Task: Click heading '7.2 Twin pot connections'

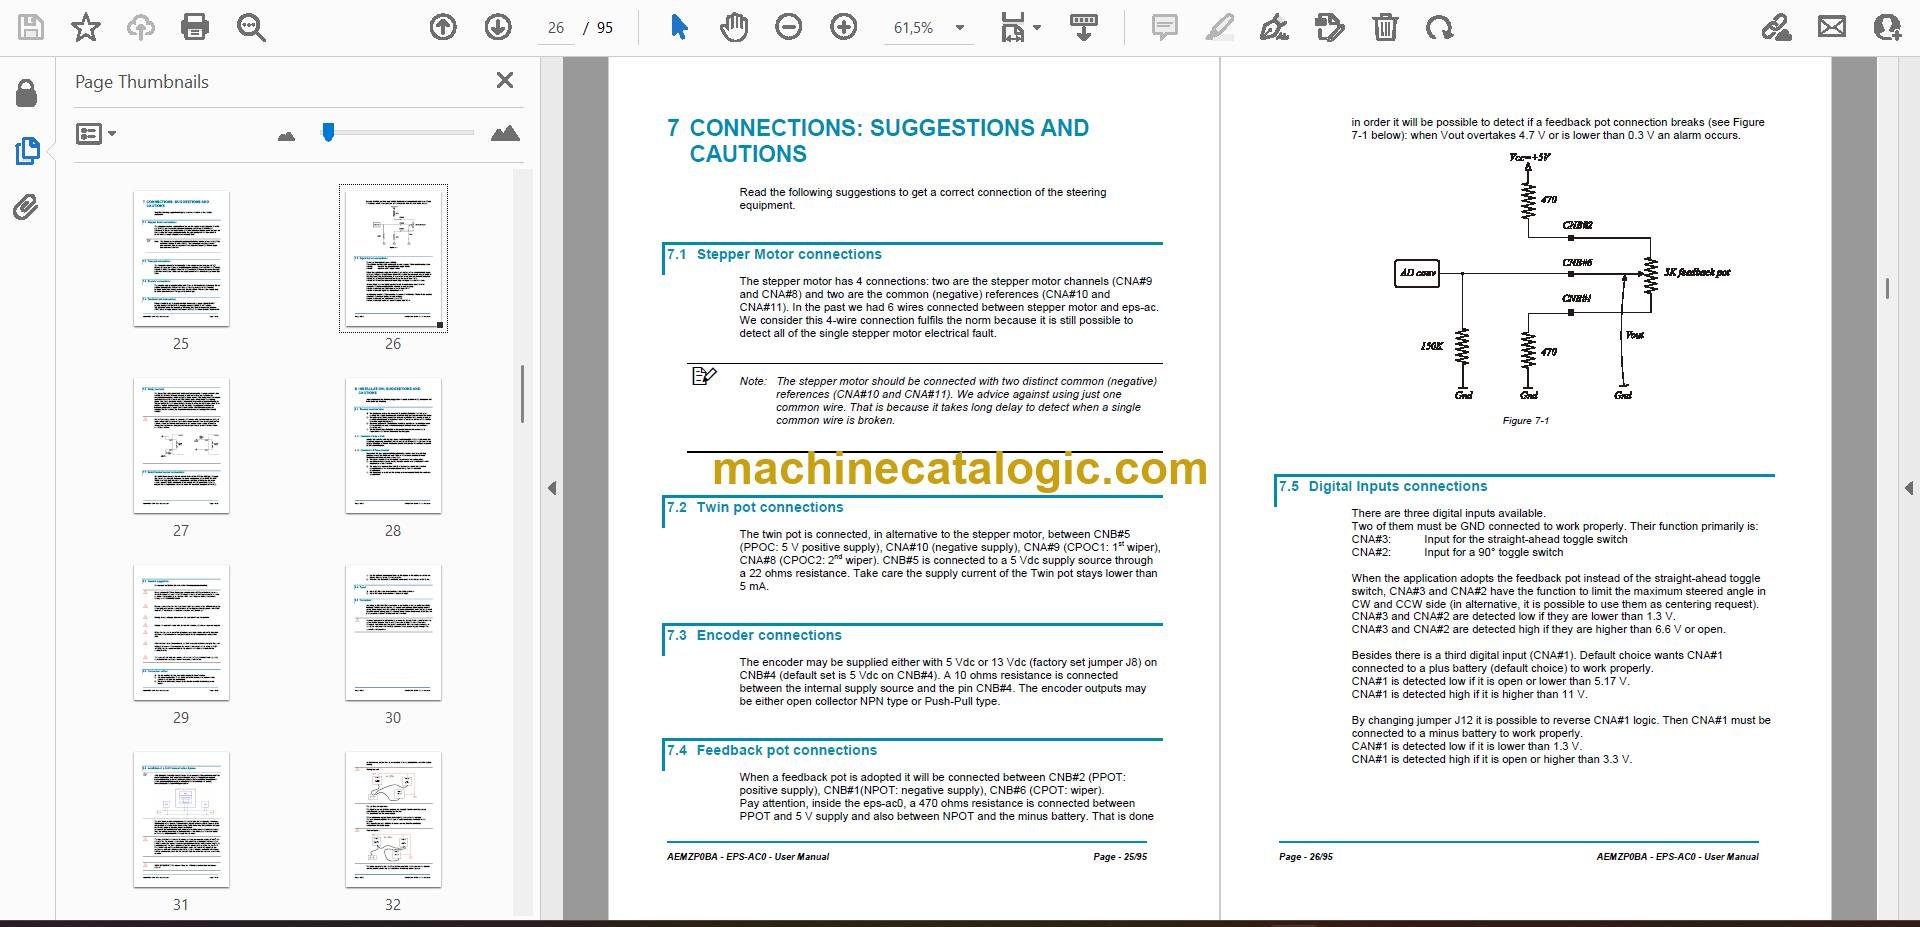Action: (x=755, y=507)
